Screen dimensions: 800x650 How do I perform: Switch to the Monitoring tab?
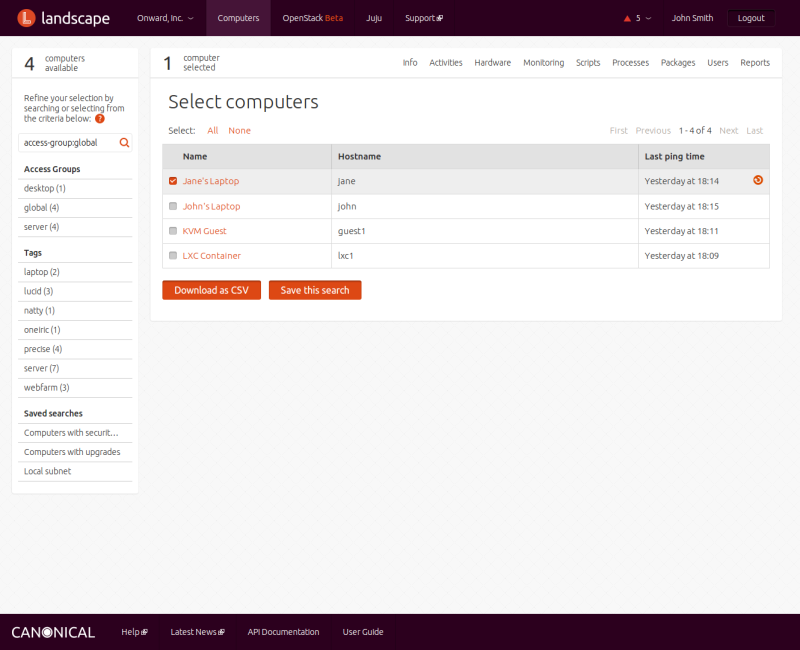[x=543, y=63]
